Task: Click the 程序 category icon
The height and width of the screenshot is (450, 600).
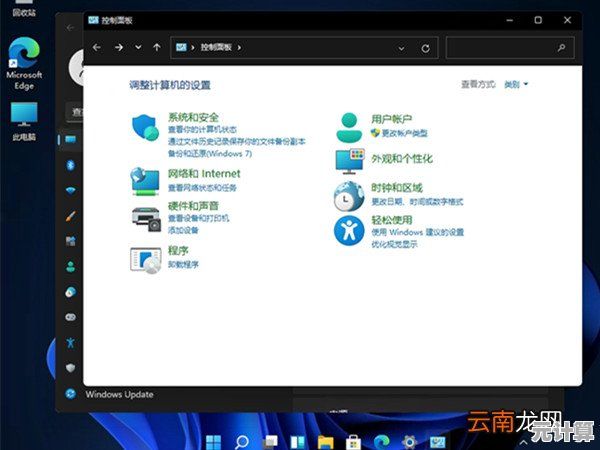Action: pos(146,260)
